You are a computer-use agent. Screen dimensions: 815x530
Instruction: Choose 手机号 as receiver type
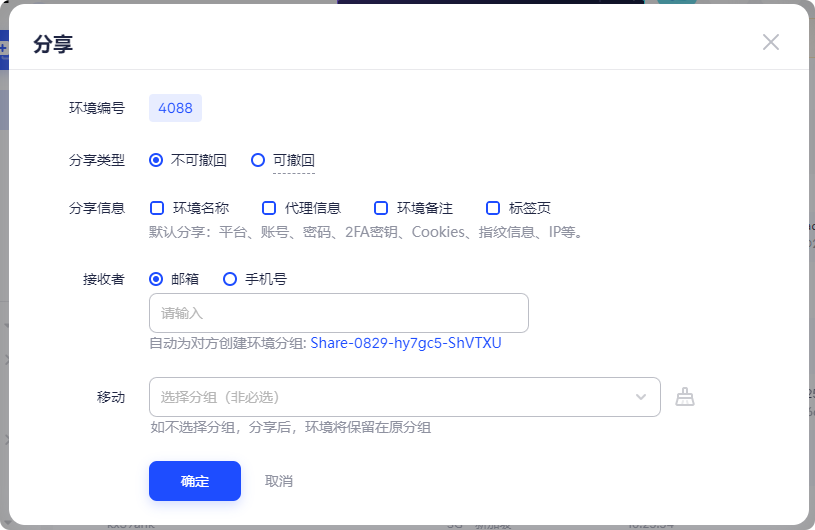click(x=255, y=279)
